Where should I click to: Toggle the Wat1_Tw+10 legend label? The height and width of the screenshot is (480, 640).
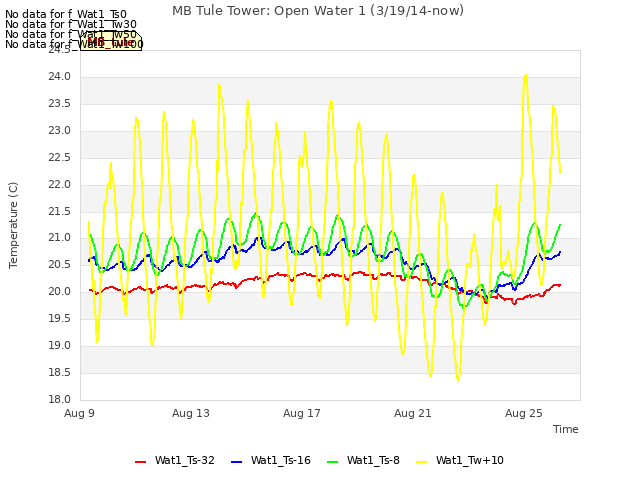coord(470,460)
